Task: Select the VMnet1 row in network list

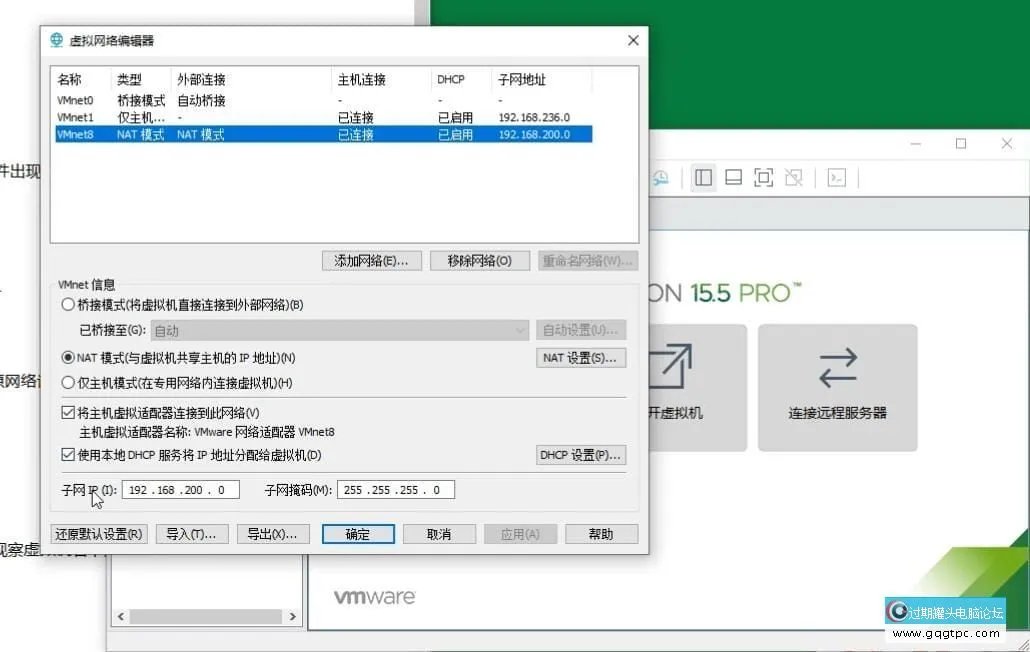Action: pyautogui.click(x=200, y=117)
